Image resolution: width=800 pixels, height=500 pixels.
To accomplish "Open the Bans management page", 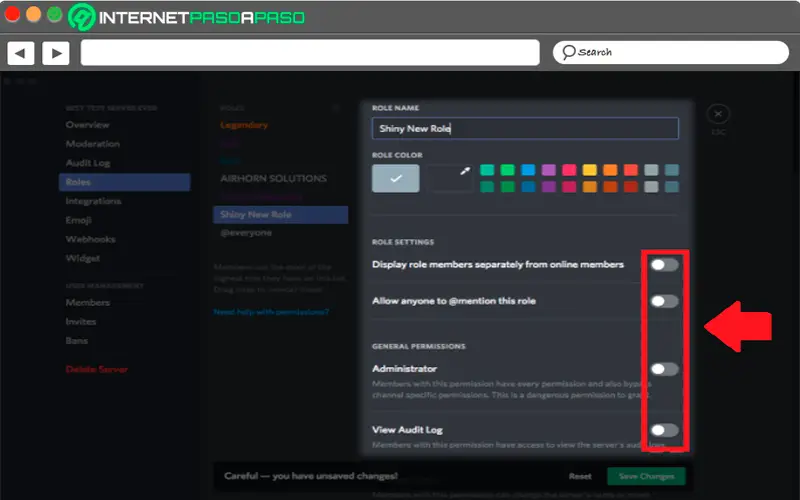I will [77, 340].
